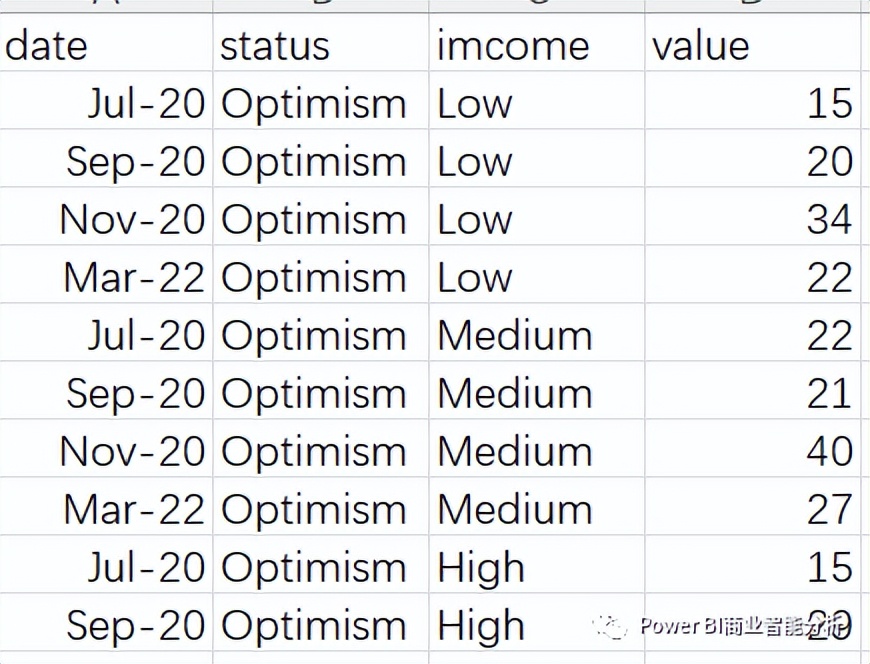870x664 pixels.
Task: Select the Nov-20 date in the Low rows
Action: pyautogui.click(x=106, y=216)
